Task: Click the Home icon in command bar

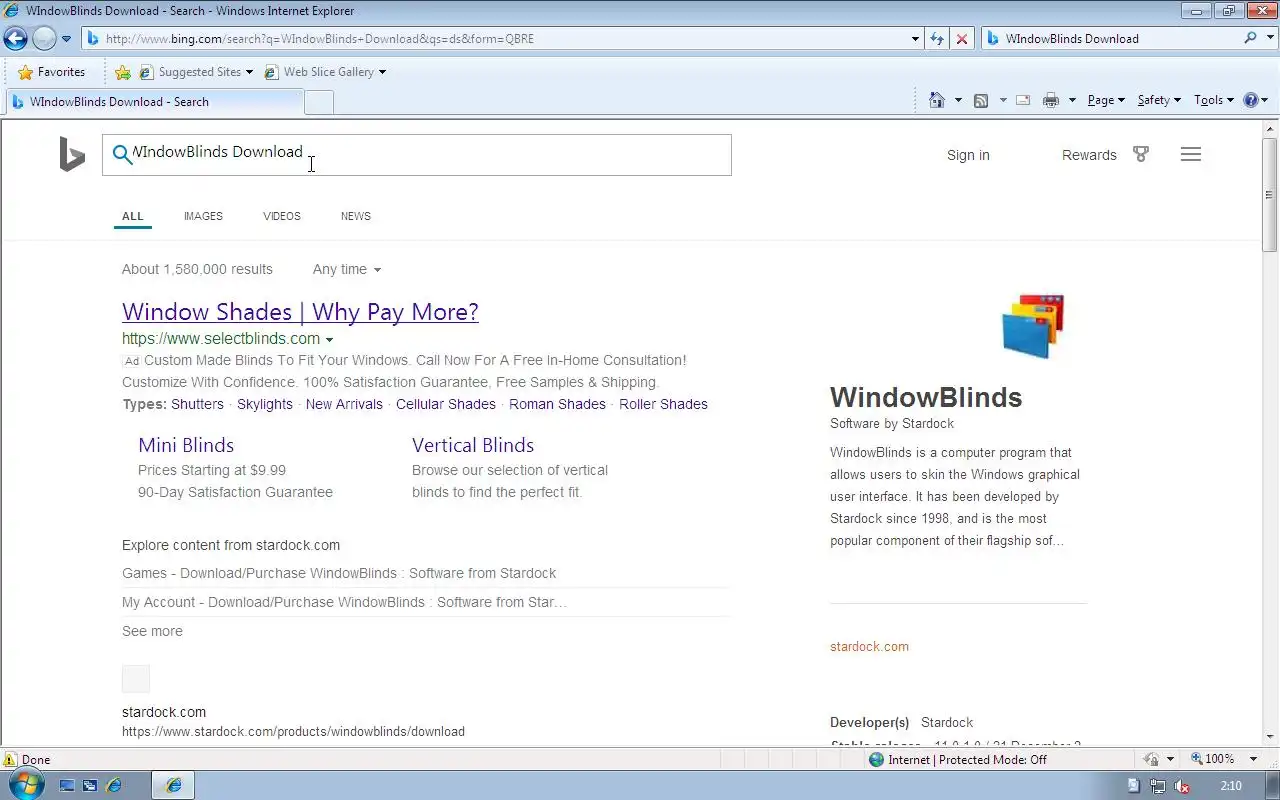Action: click(937, 100)
